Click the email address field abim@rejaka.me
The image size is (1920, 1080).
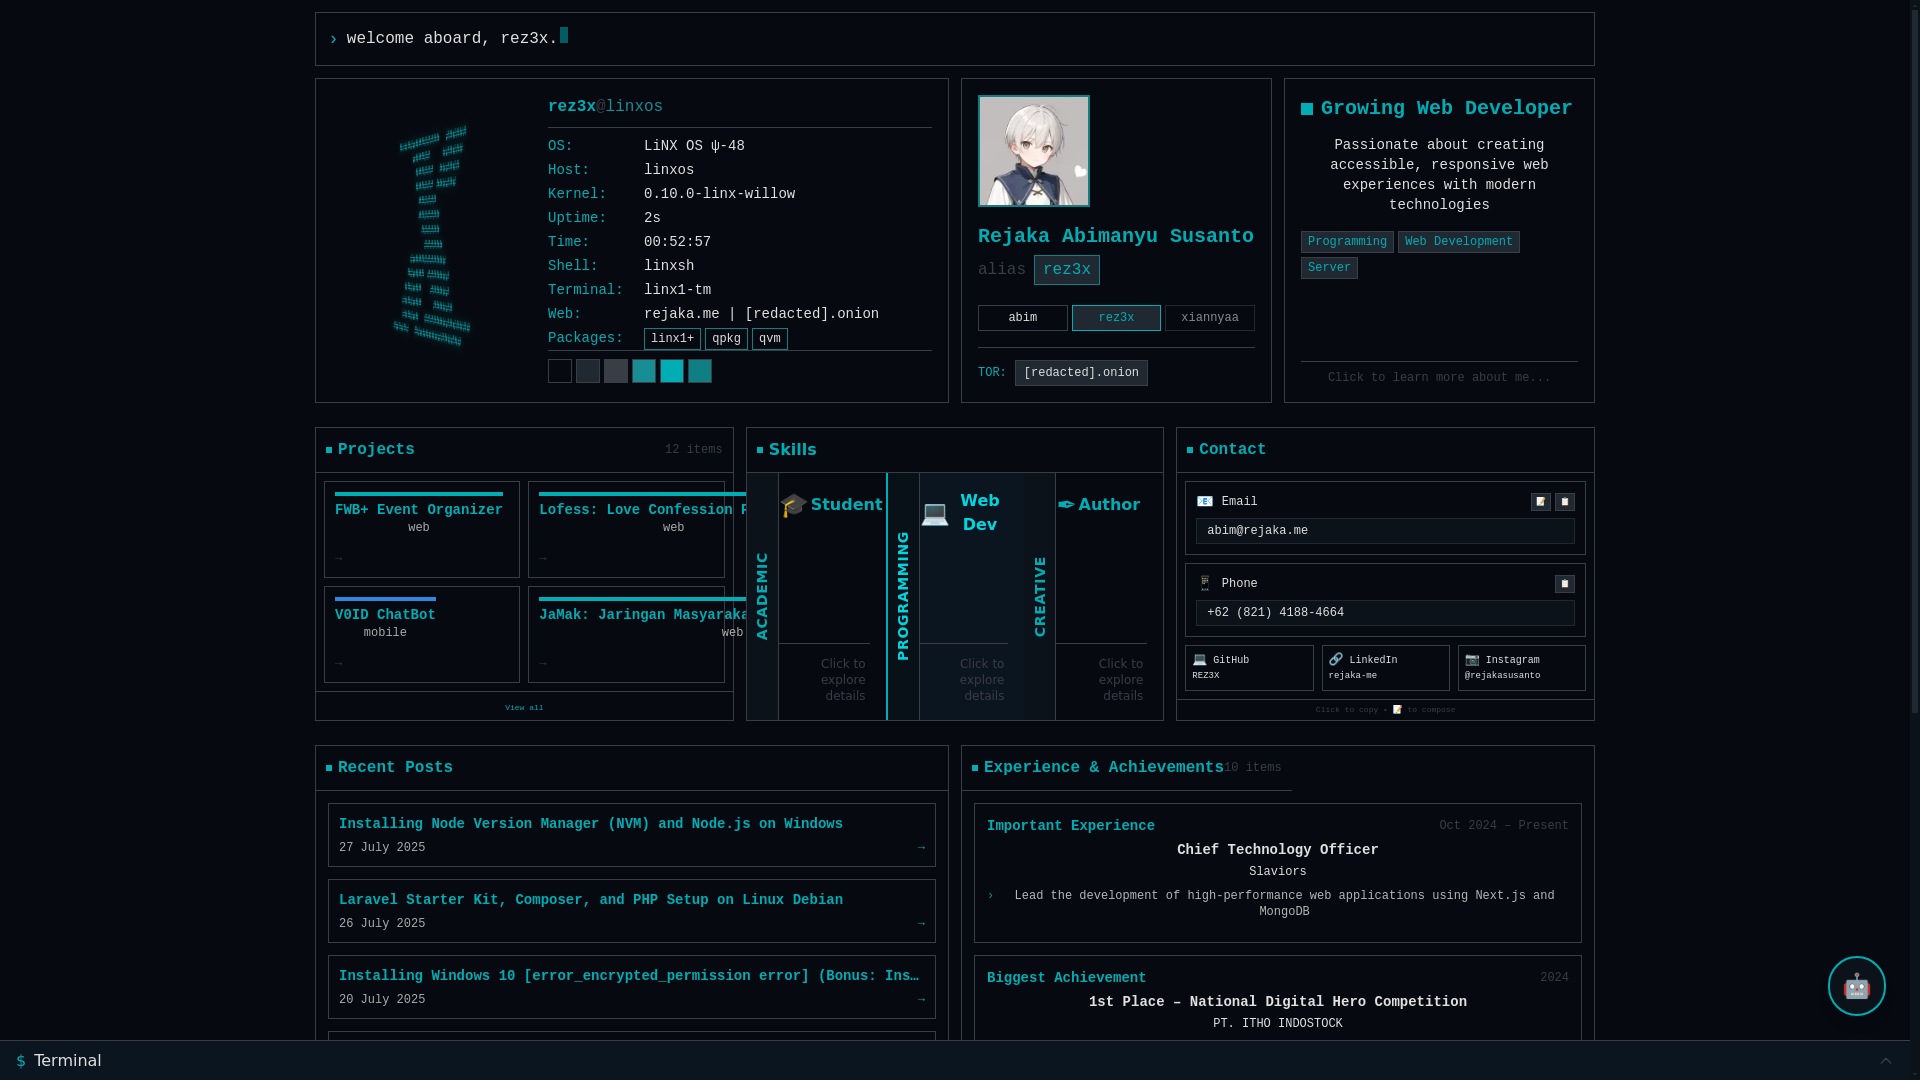click(1385, 531)
